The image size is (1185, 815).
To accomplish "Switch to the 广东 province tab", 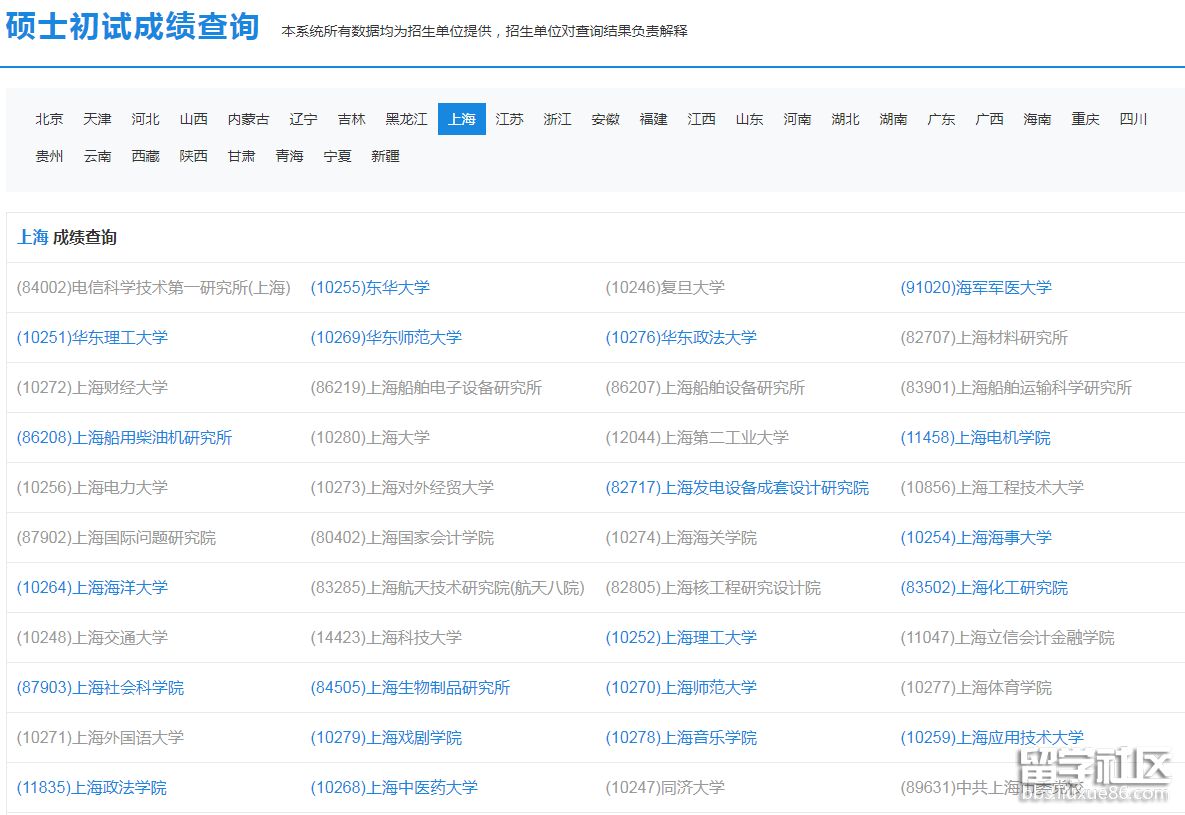I will coord(940,118).
